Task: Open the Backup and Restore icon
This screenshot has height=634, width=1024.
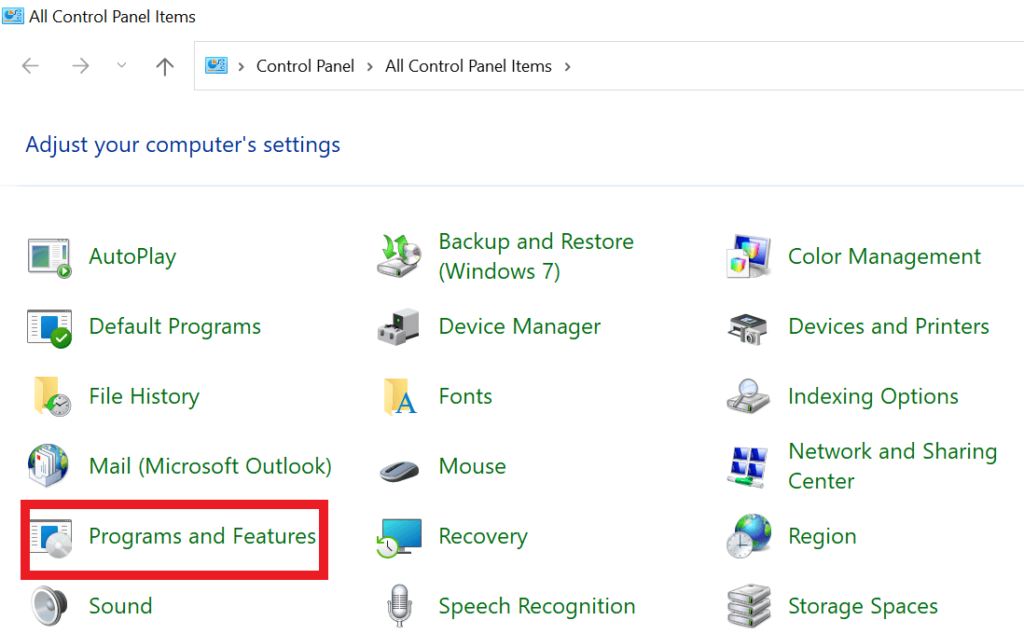Action: (399, 257)
